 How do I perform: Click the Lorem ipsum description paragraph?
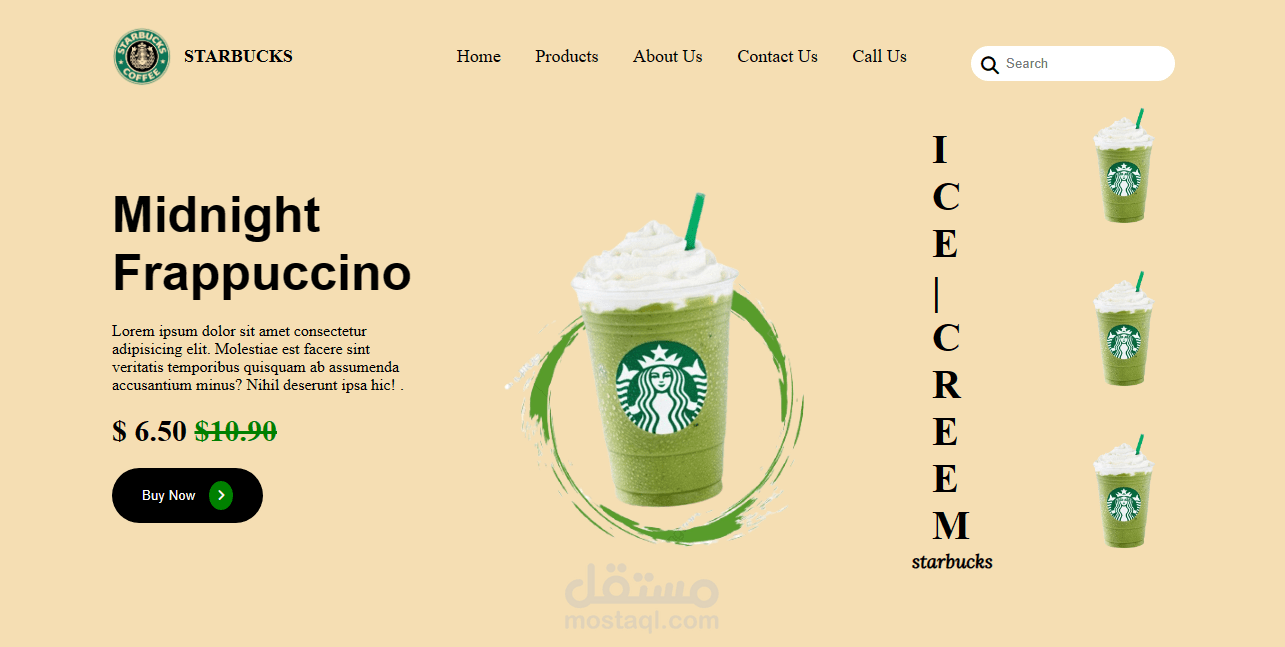point(257,358)
